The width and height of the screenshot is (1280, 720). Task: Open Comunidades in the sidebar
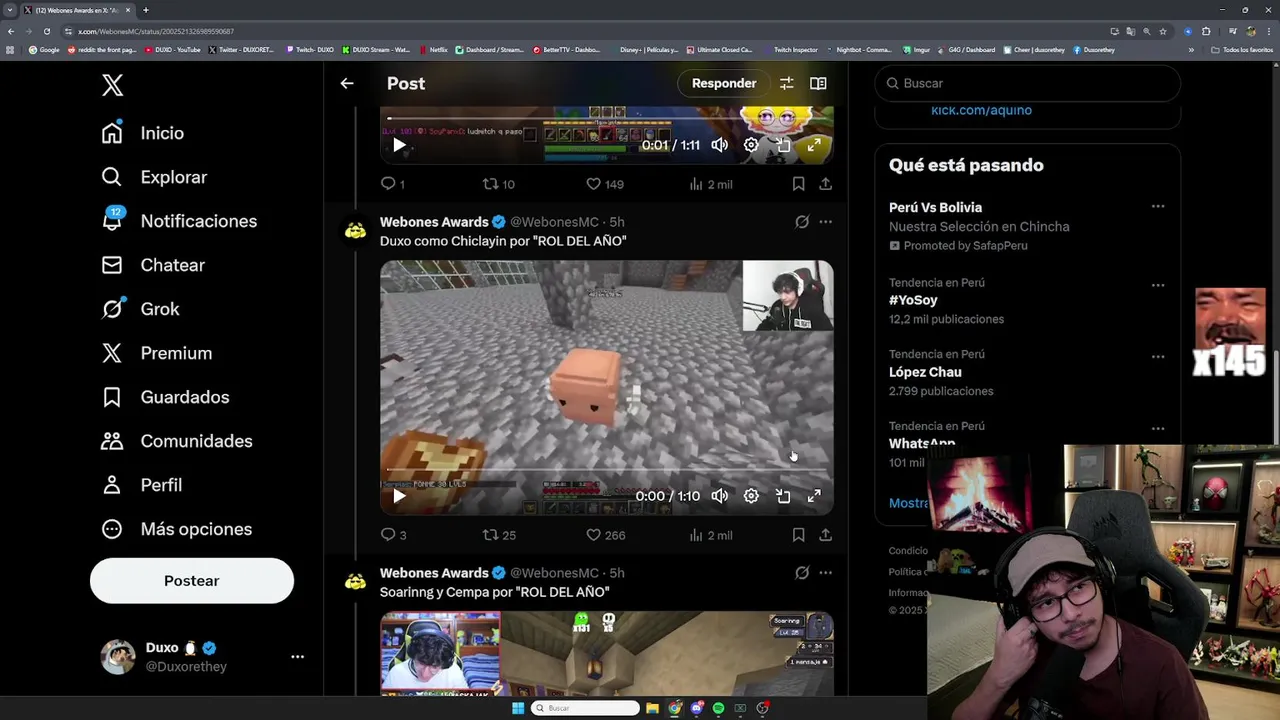click(177, 441)
